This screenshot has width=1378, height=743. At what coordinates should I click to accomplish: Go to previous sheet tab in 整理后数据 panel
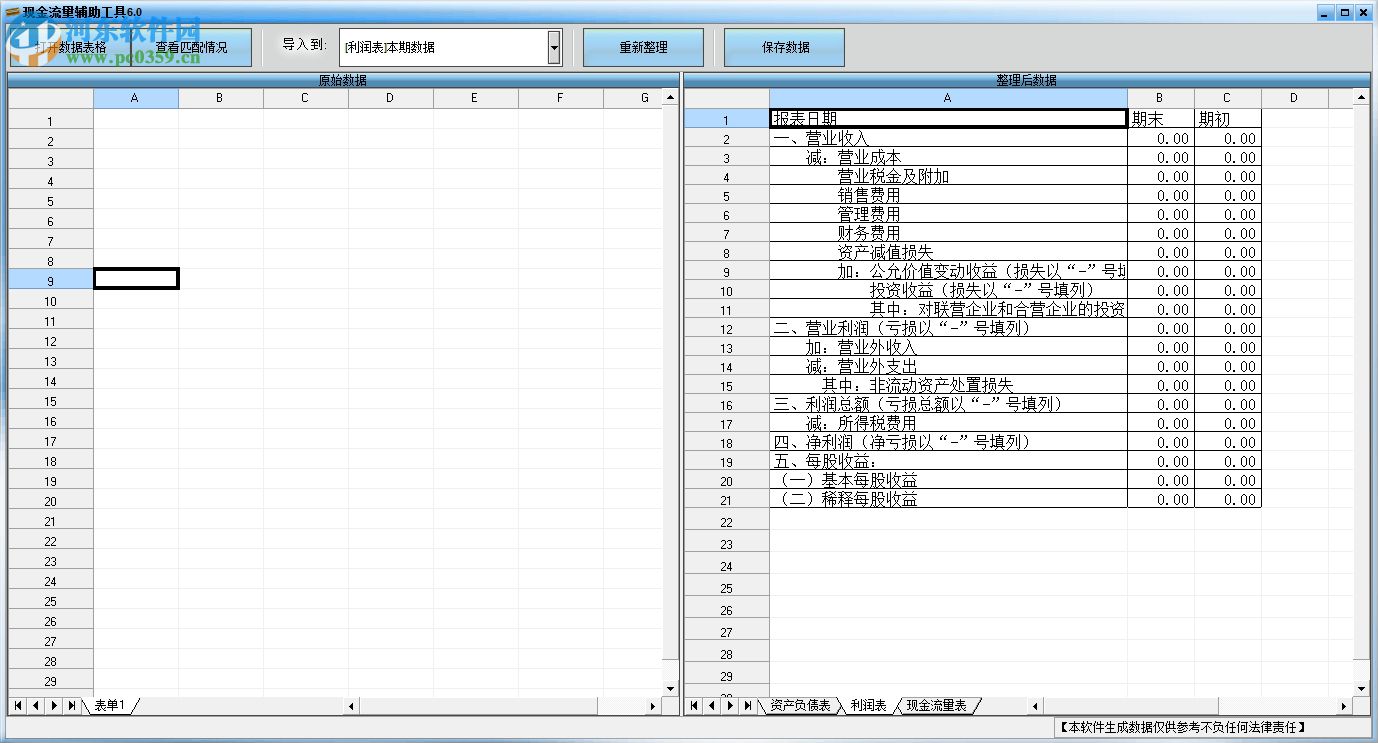pos(712,706)
